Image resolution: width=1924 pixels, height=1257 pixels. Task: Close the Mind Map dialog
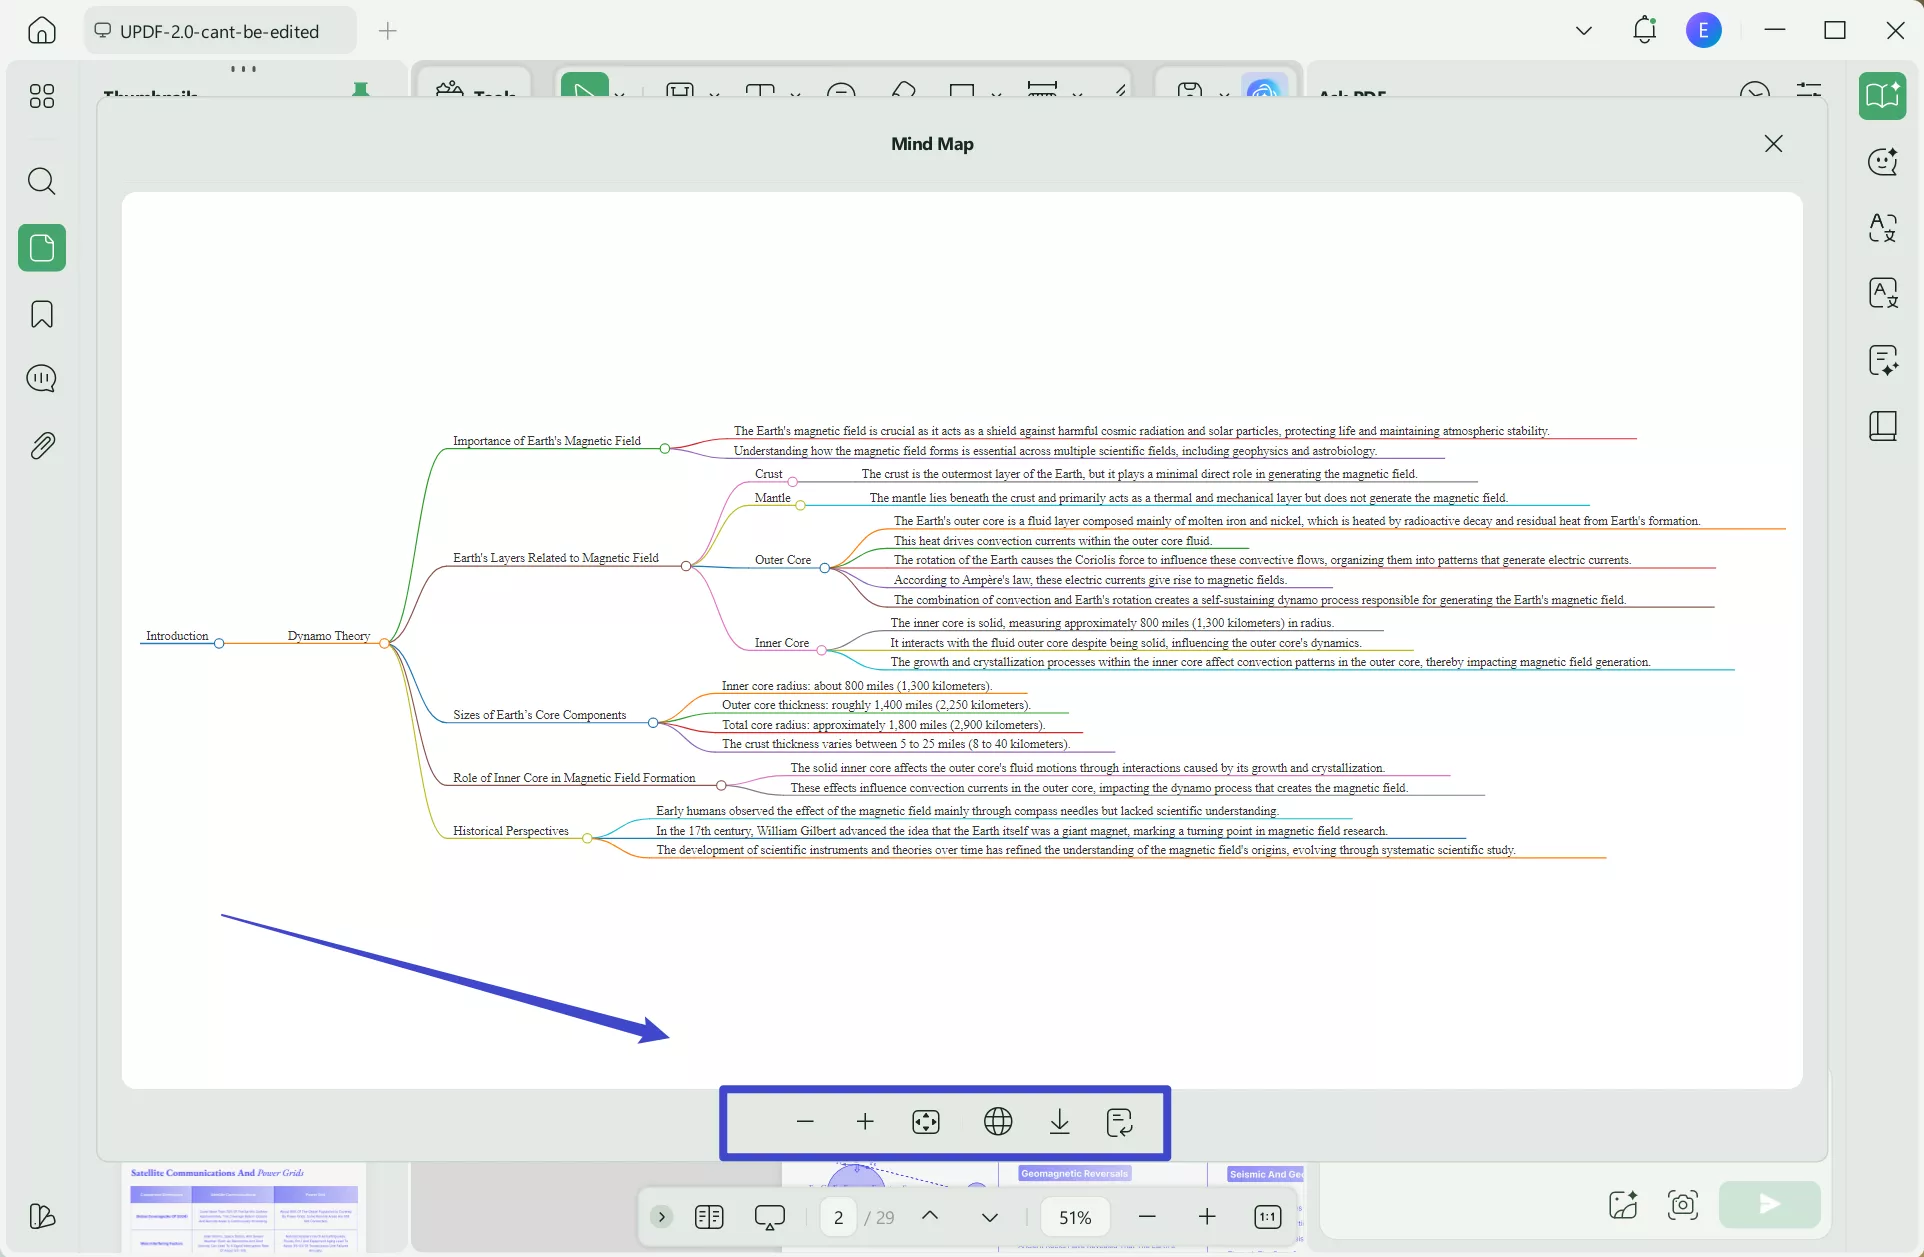tap(1773, 143)
